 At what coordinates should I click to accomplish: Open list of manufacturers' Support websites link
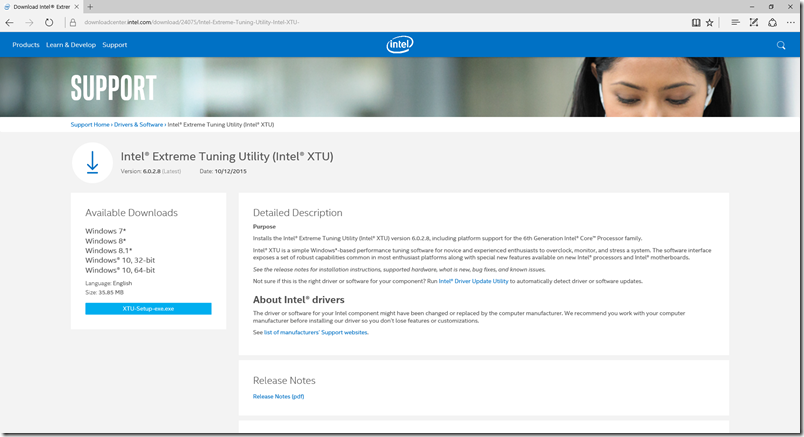tap(316, 332)
